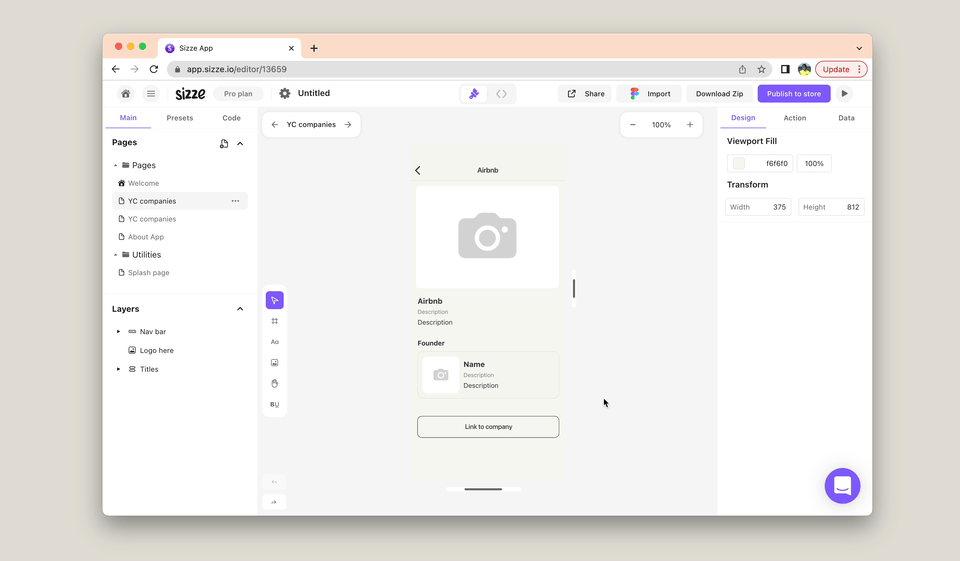Click the undo arrow
Image resolution: width=960 pixels, height=561 pixels.
(274, 482)
